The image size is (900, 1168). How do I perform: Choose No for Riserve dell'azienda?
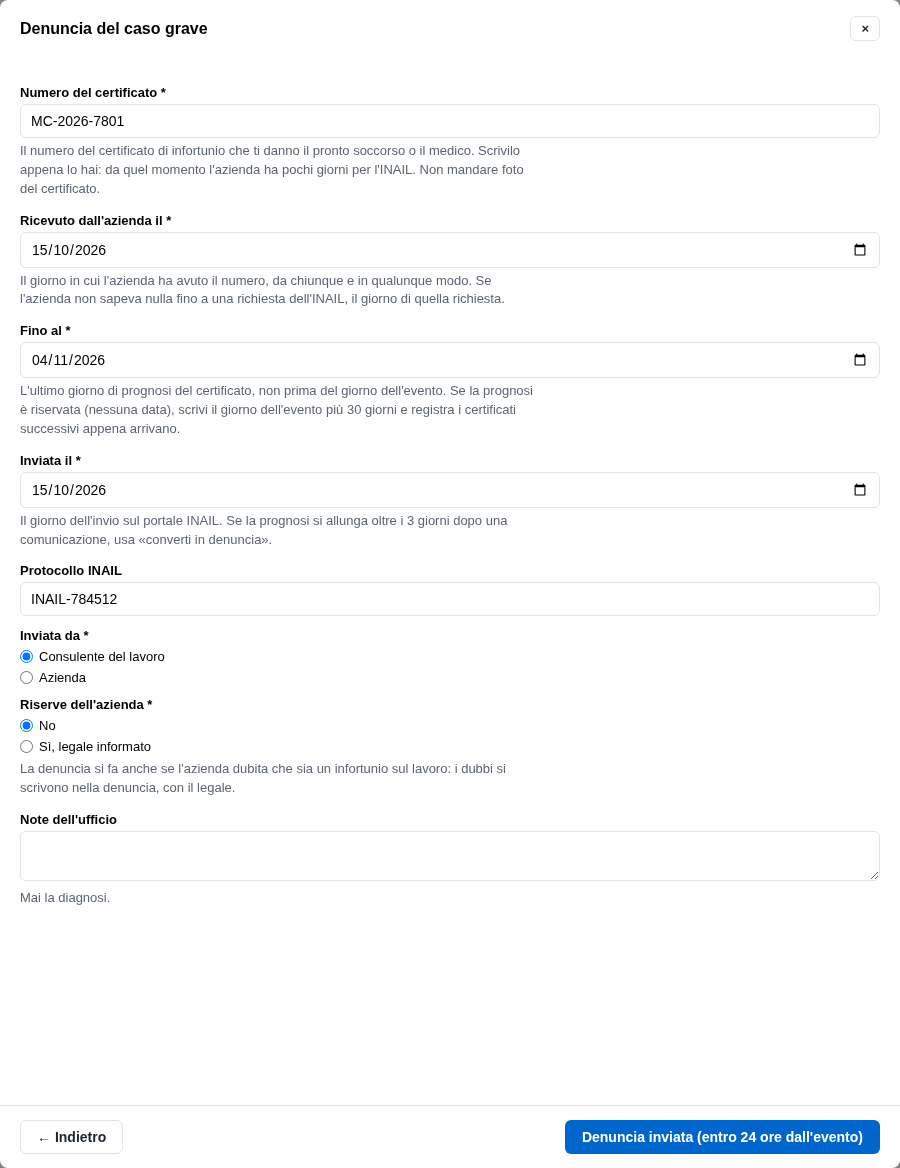[27, 726]
